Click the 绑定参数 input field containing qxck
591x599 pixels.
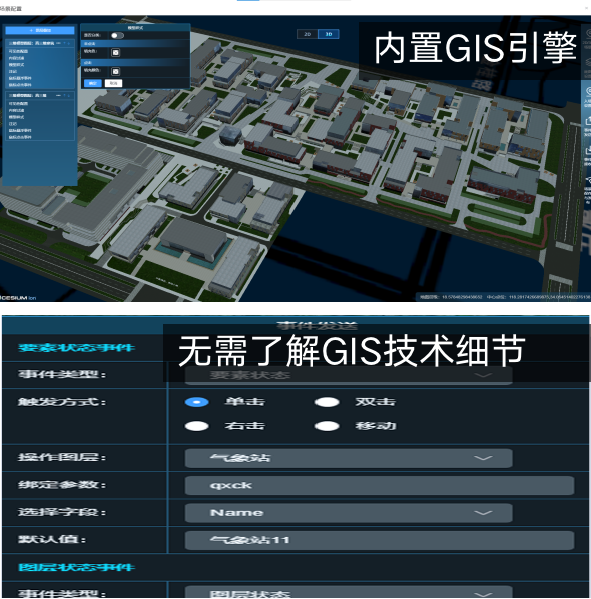tap(379, 486)
